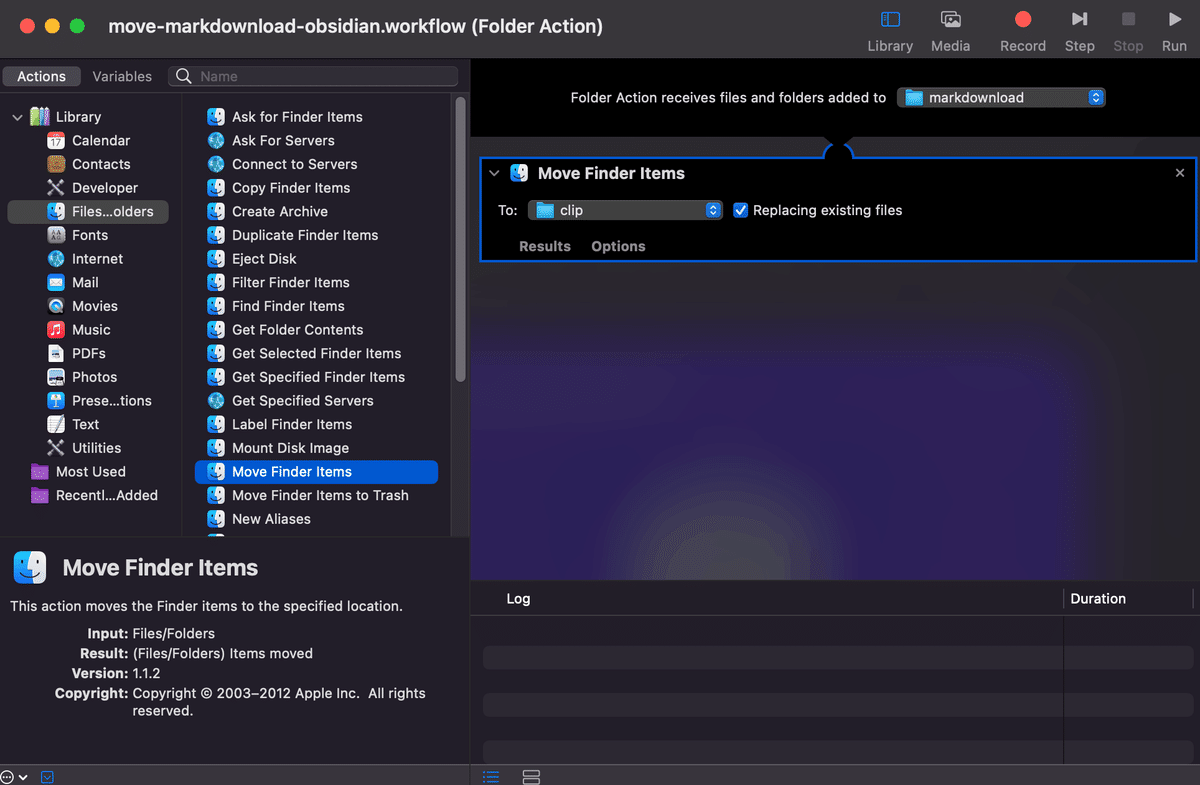Toggle the Library panel in toolbar
This screenshot has height=785, width=1200.
click(x=890, y=31)
